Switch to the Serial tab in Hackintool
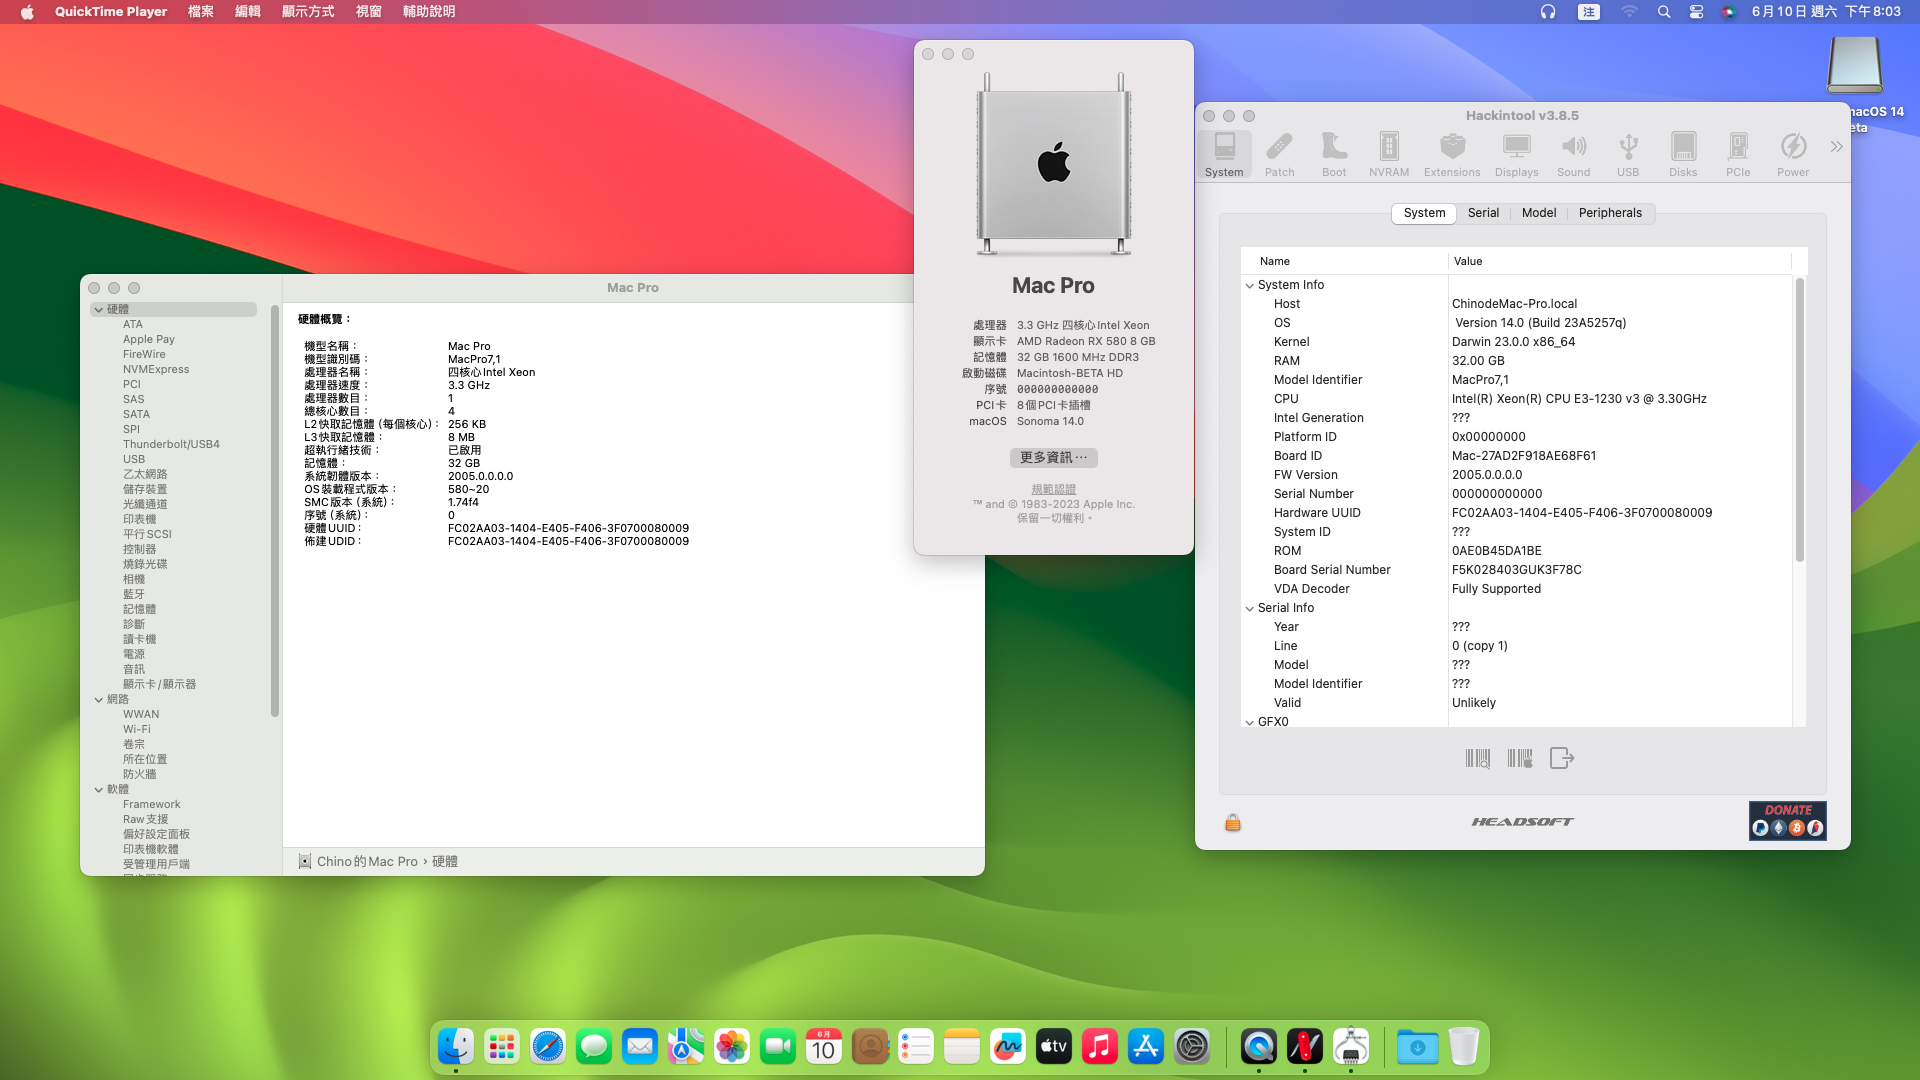 point(1483,213)
